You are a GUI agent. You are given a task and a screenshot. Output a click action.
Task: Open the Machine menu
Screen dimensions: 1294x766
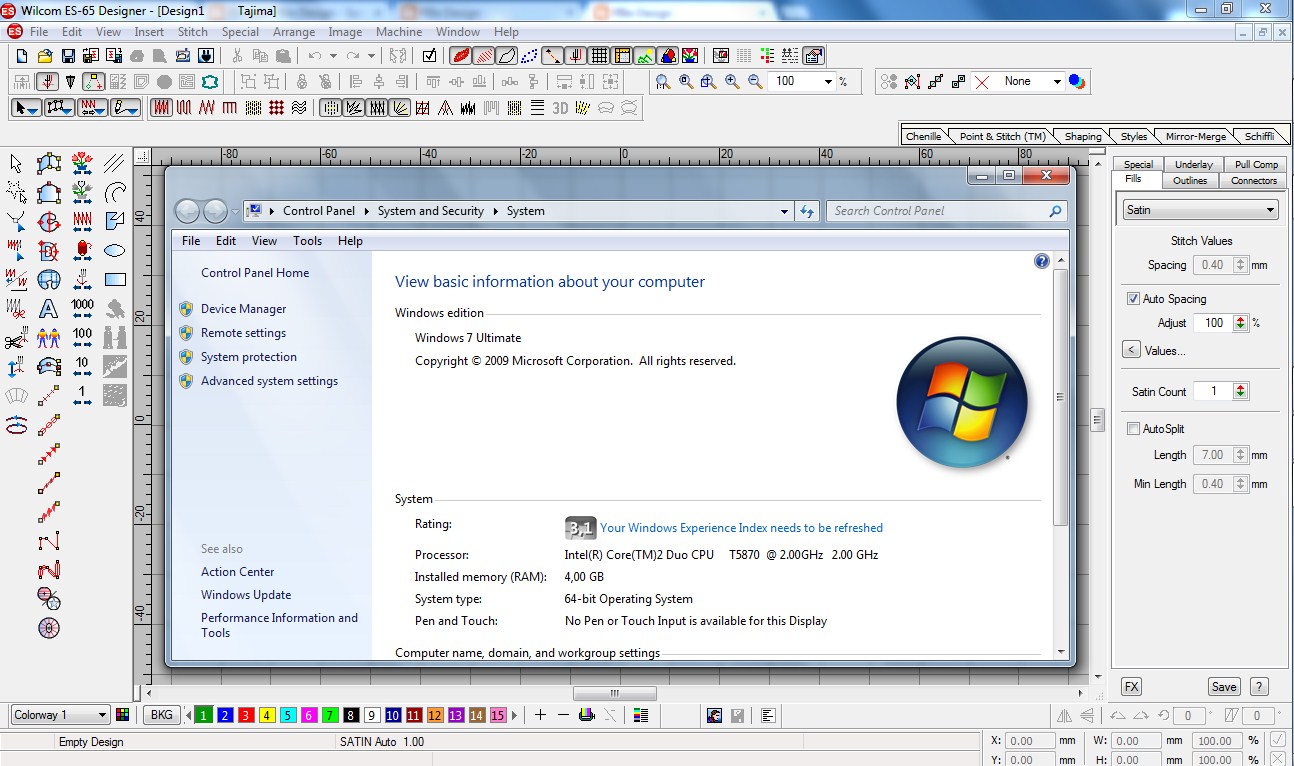[399, 32]
